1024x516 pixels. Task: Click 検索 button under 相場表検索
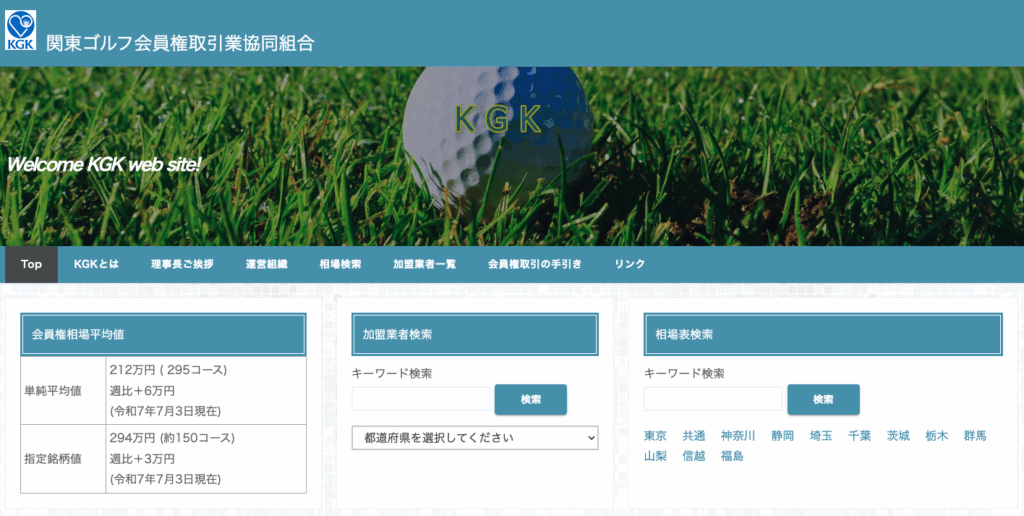(x=824, y=399)
